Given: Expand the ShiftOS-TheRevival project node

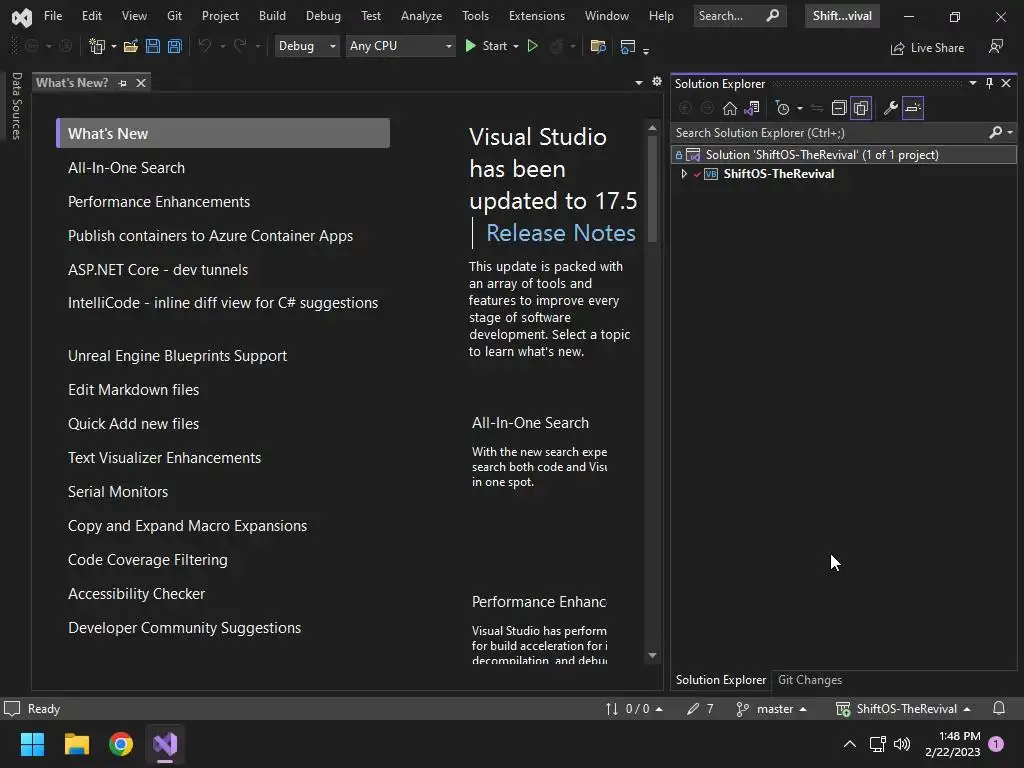Looking at the screenshot, I should pos(684,174).
